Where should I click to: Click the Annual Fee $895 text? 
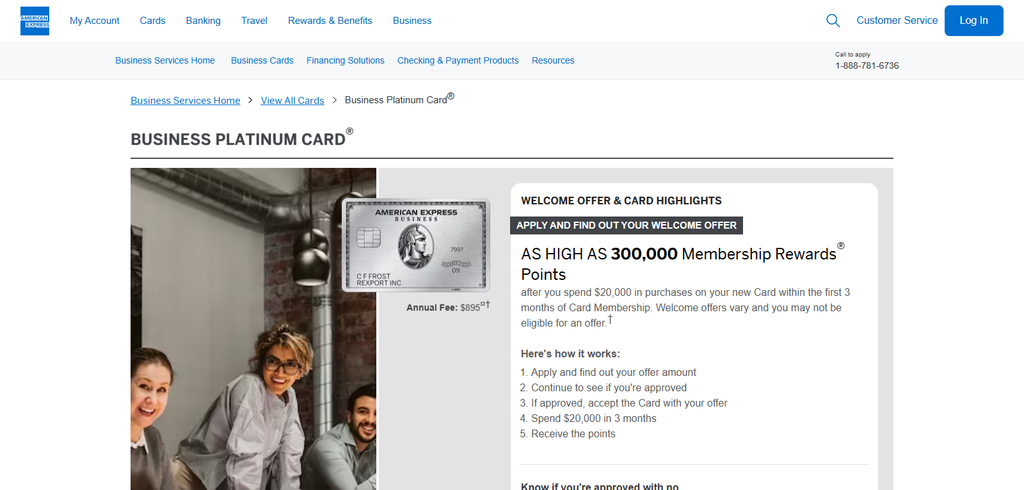tap(448, 306)
